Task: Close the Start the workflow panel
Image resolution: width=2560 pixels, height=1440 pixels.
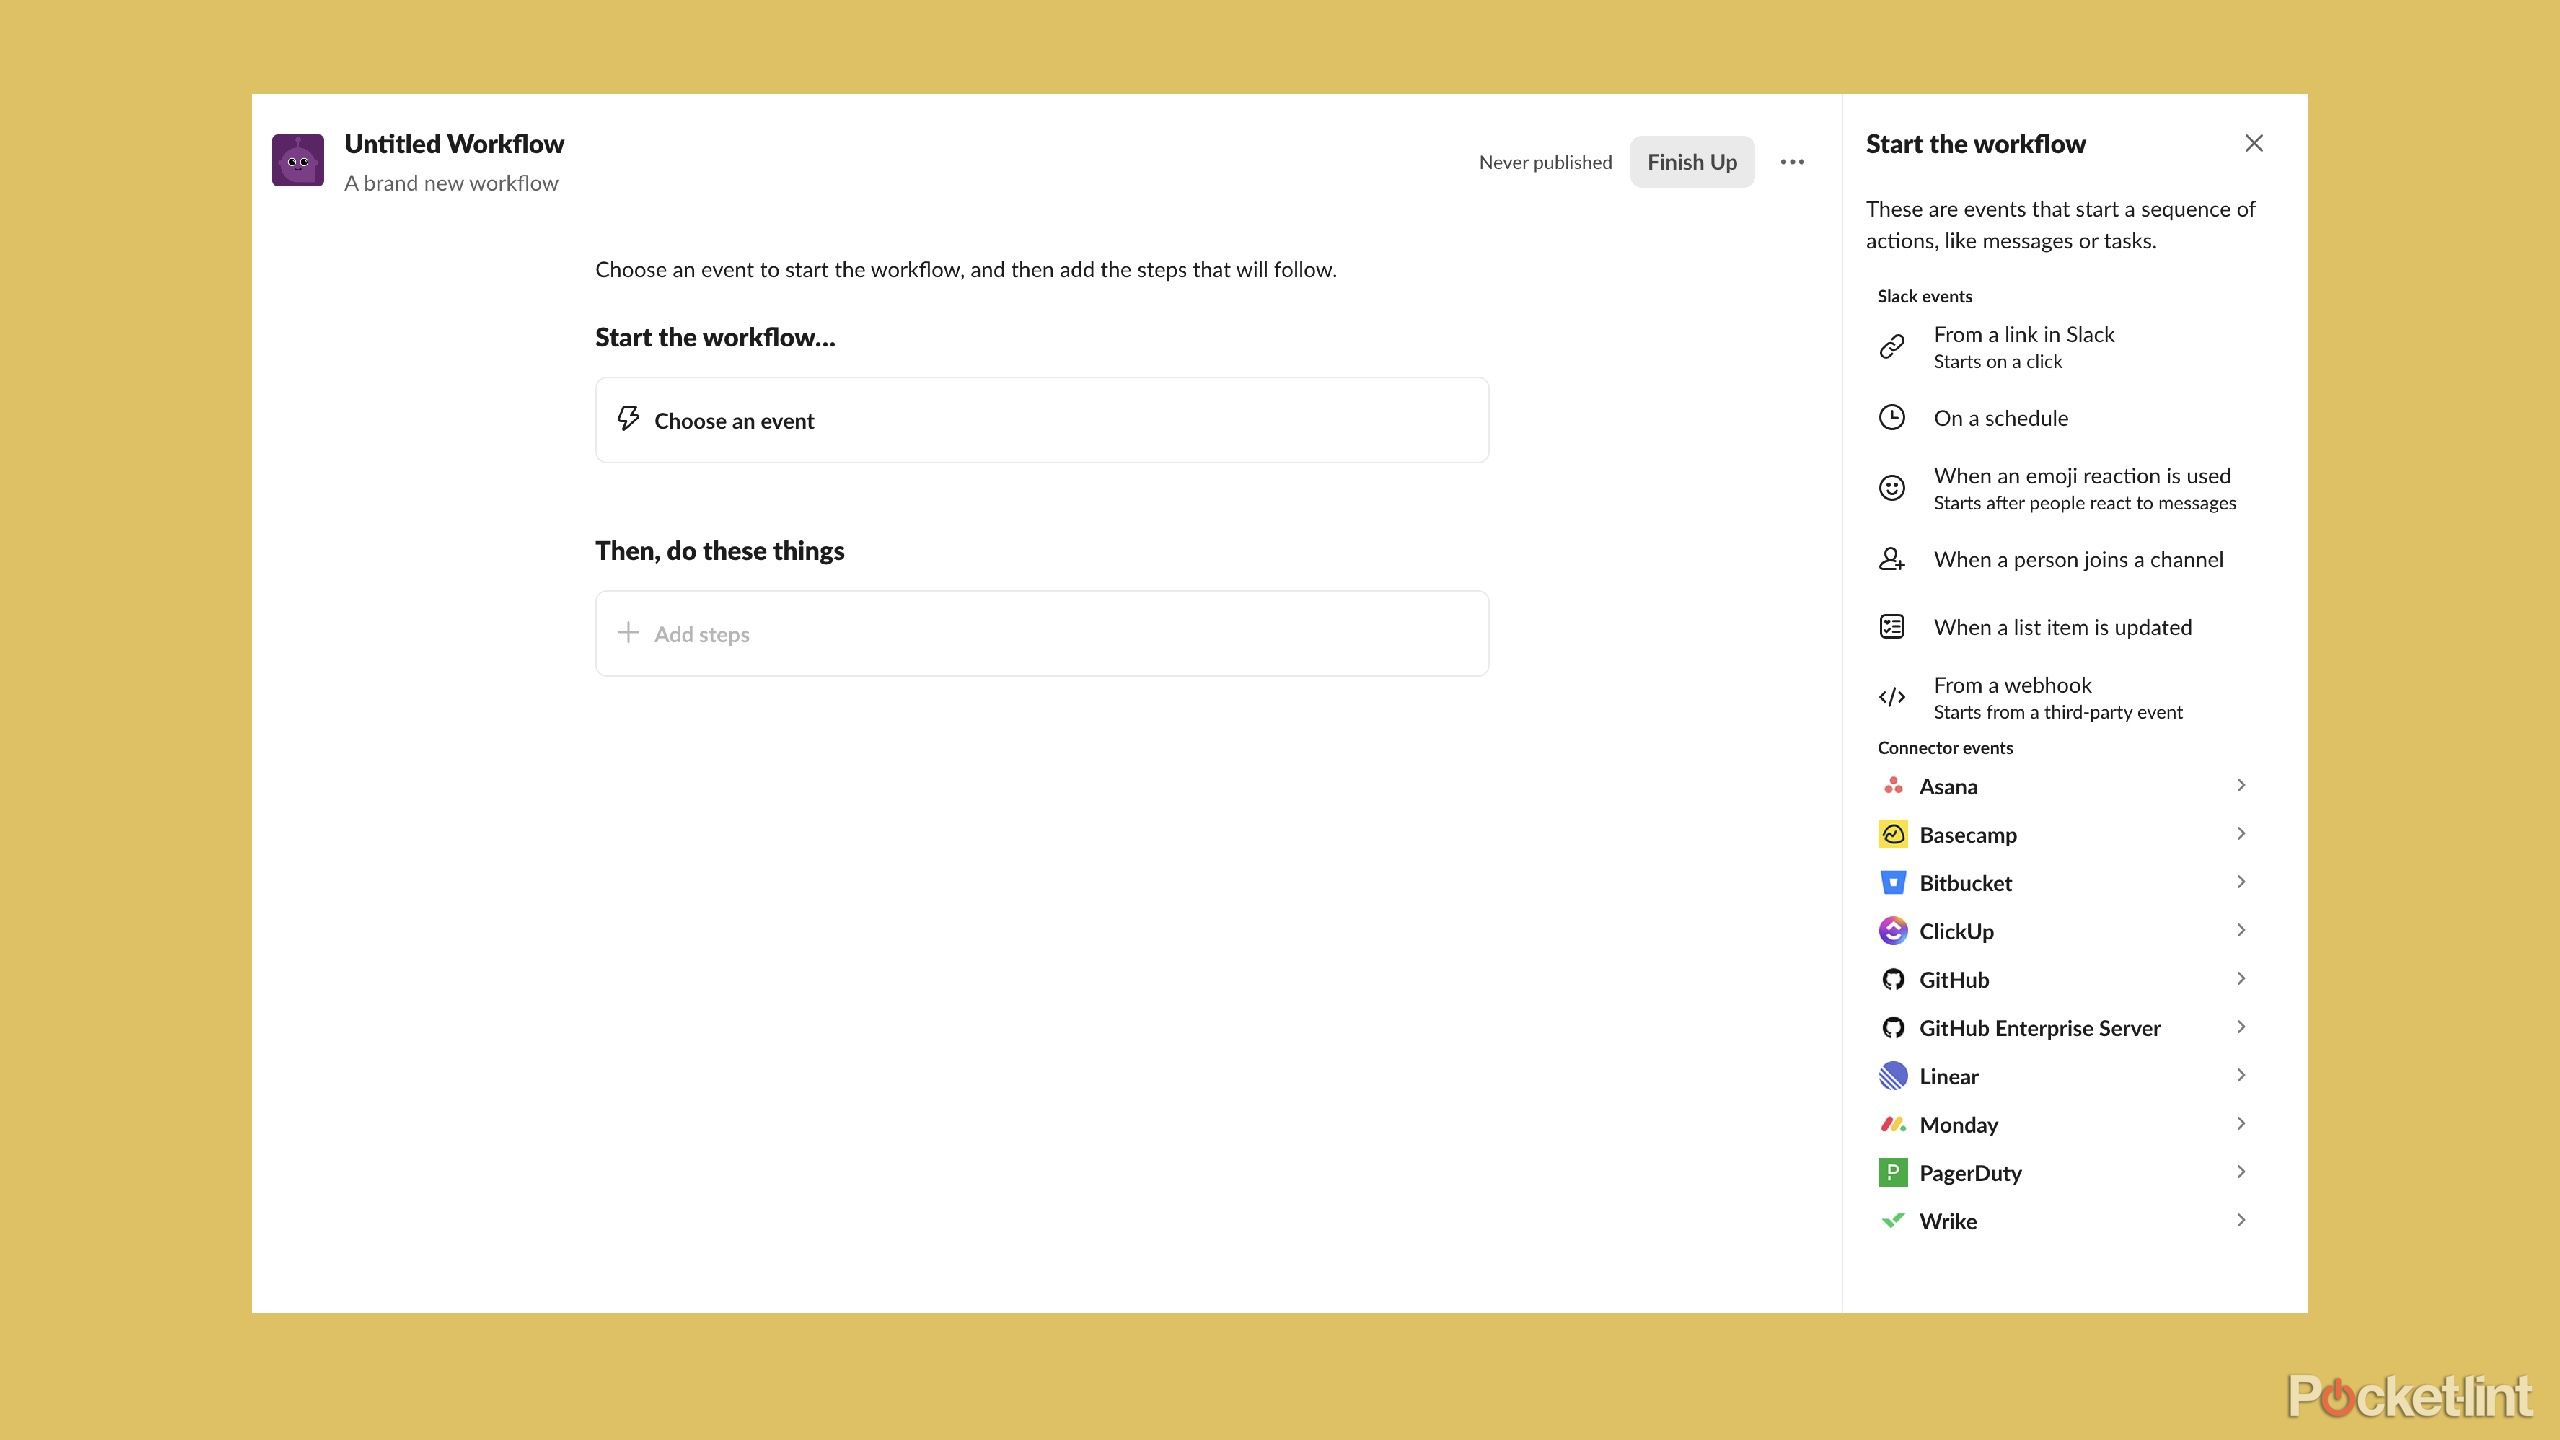Action: pos(2254,143)
